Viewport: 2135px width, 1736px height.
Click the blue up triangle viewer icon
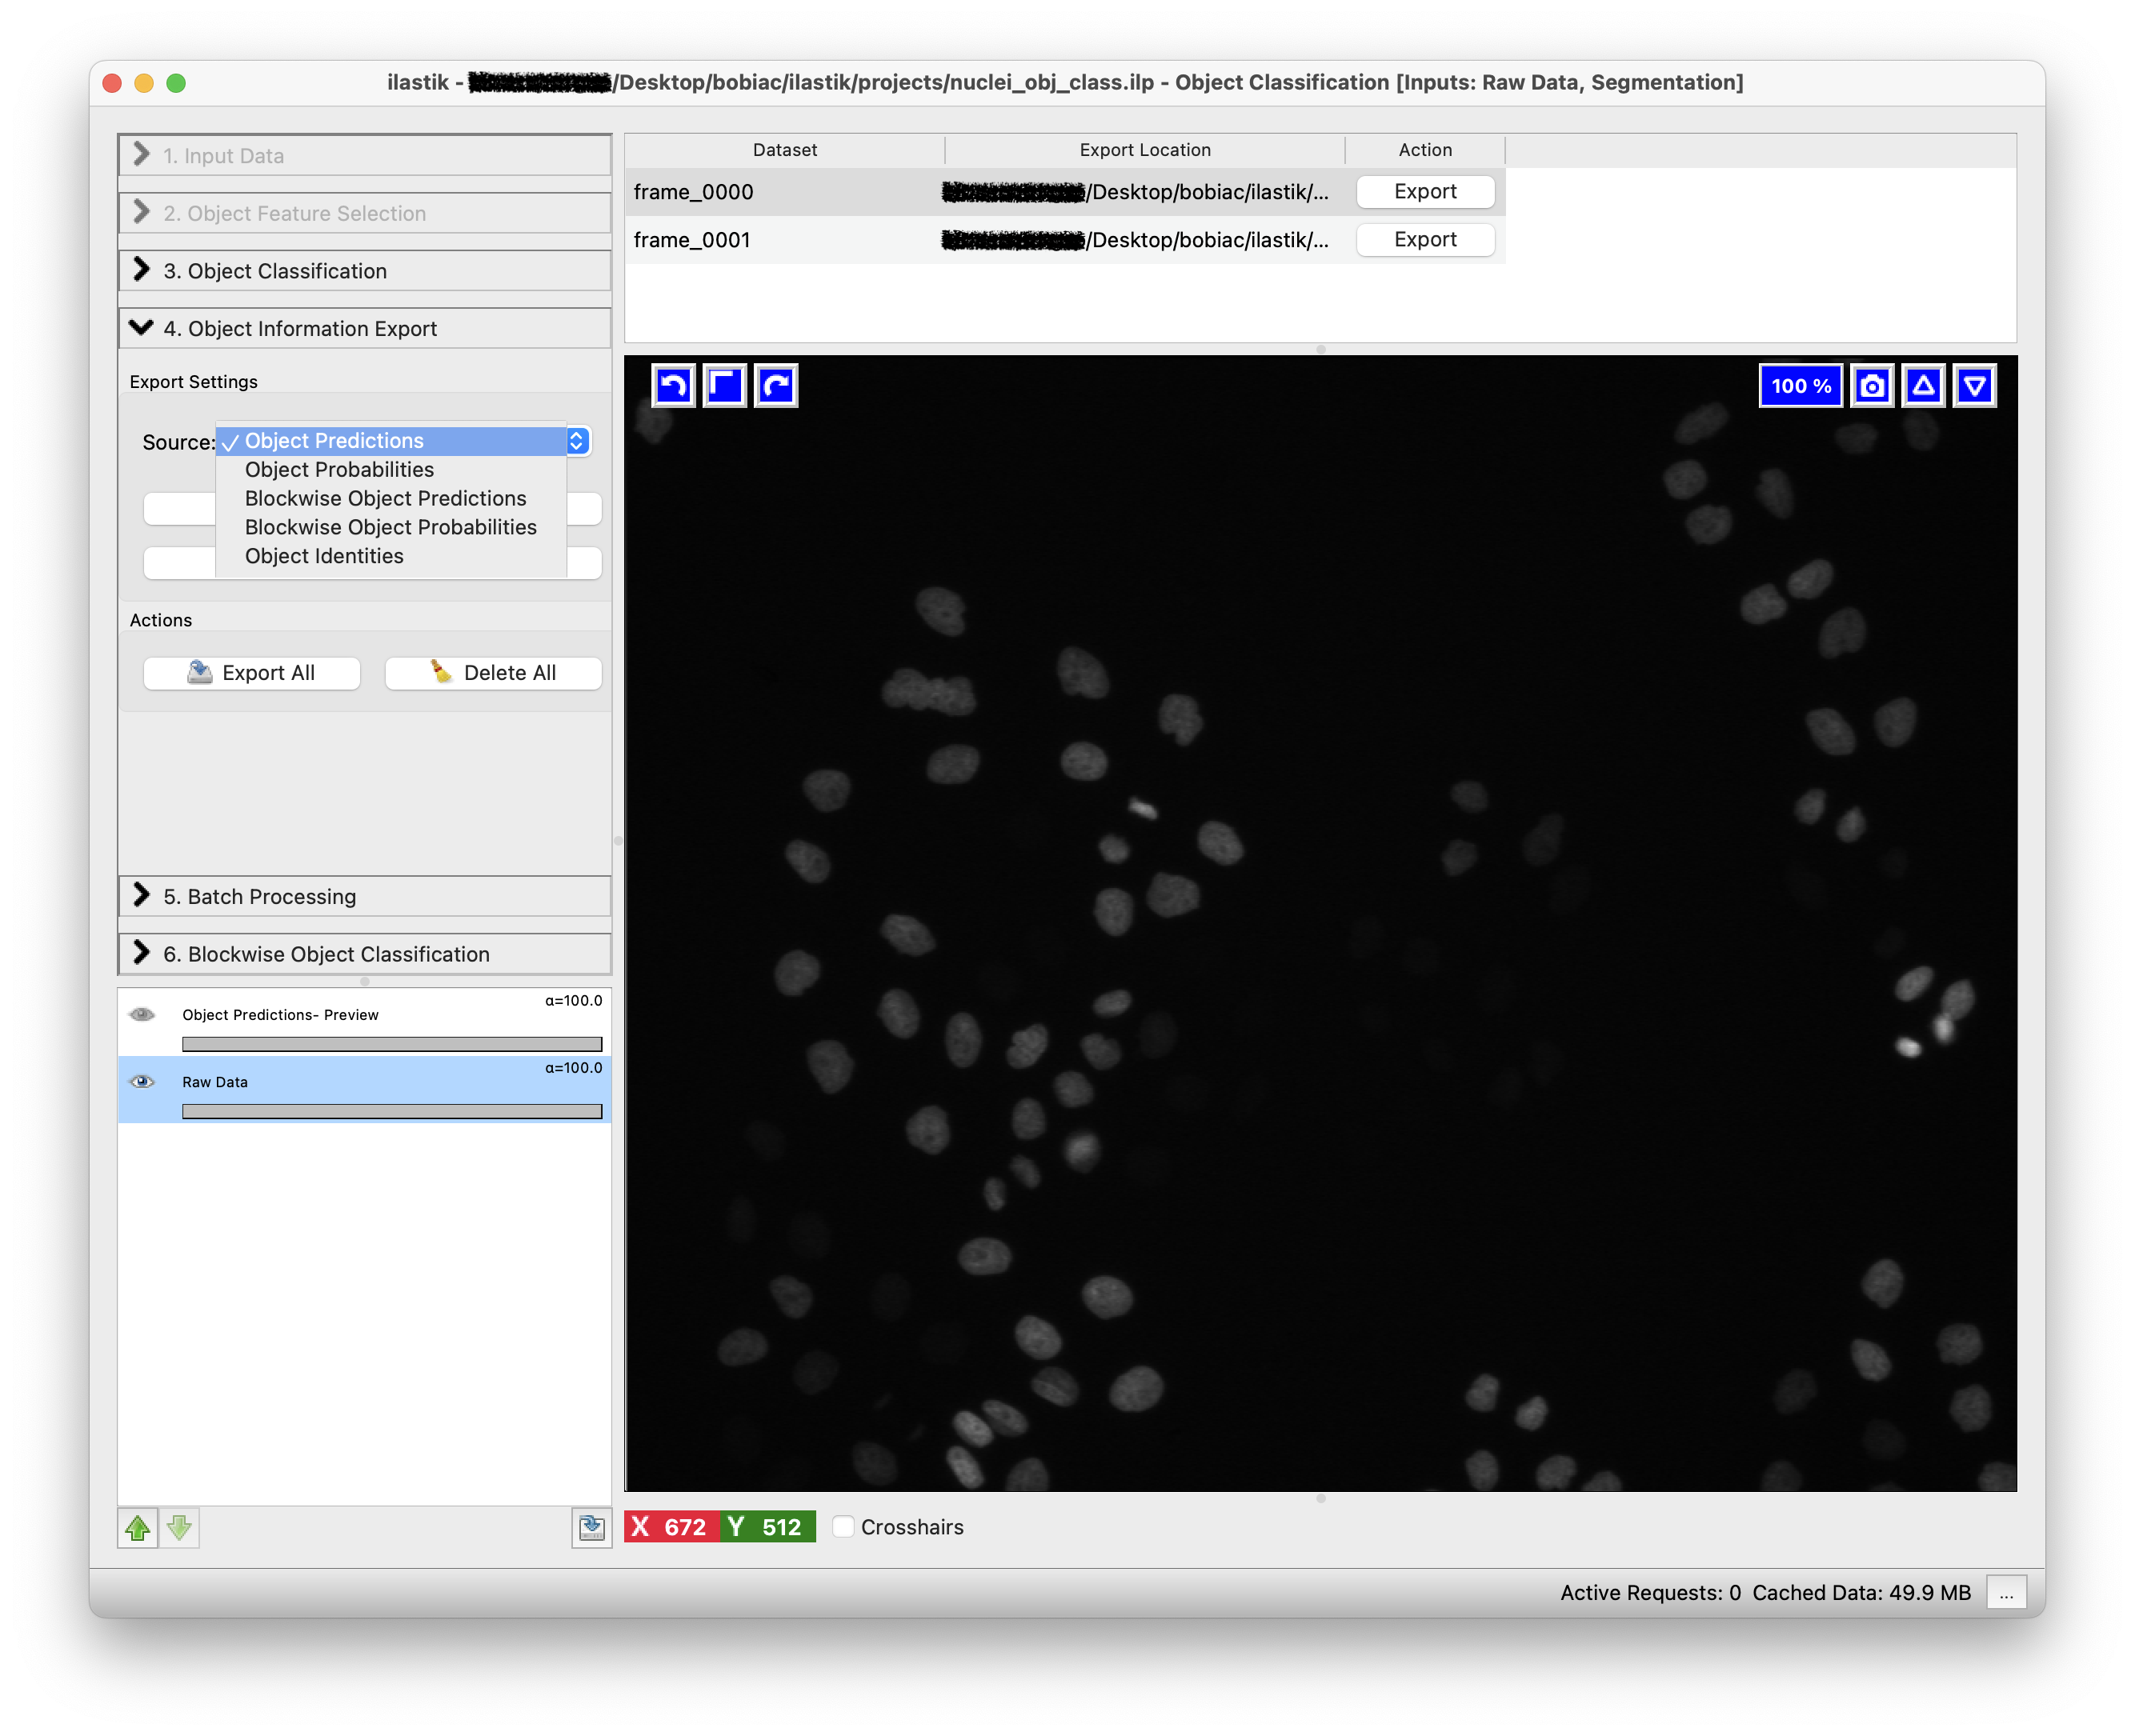click(x=1923, y=386)
